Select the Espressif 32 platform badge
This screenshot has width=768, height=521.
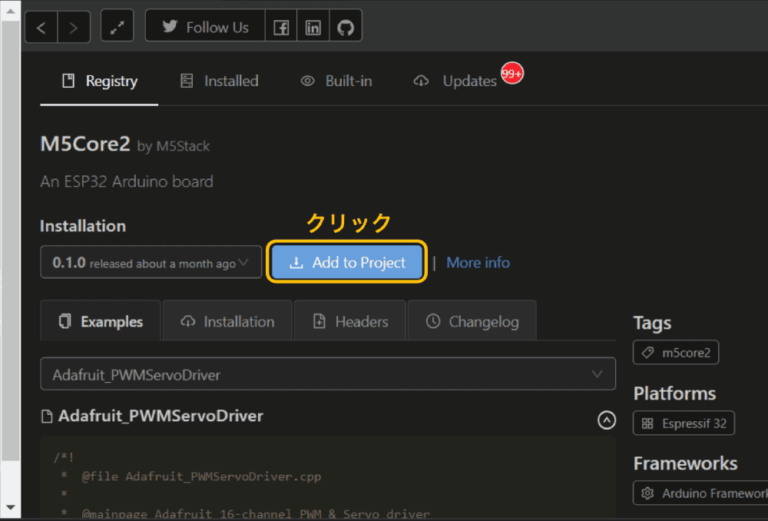(x=684, y=423)
